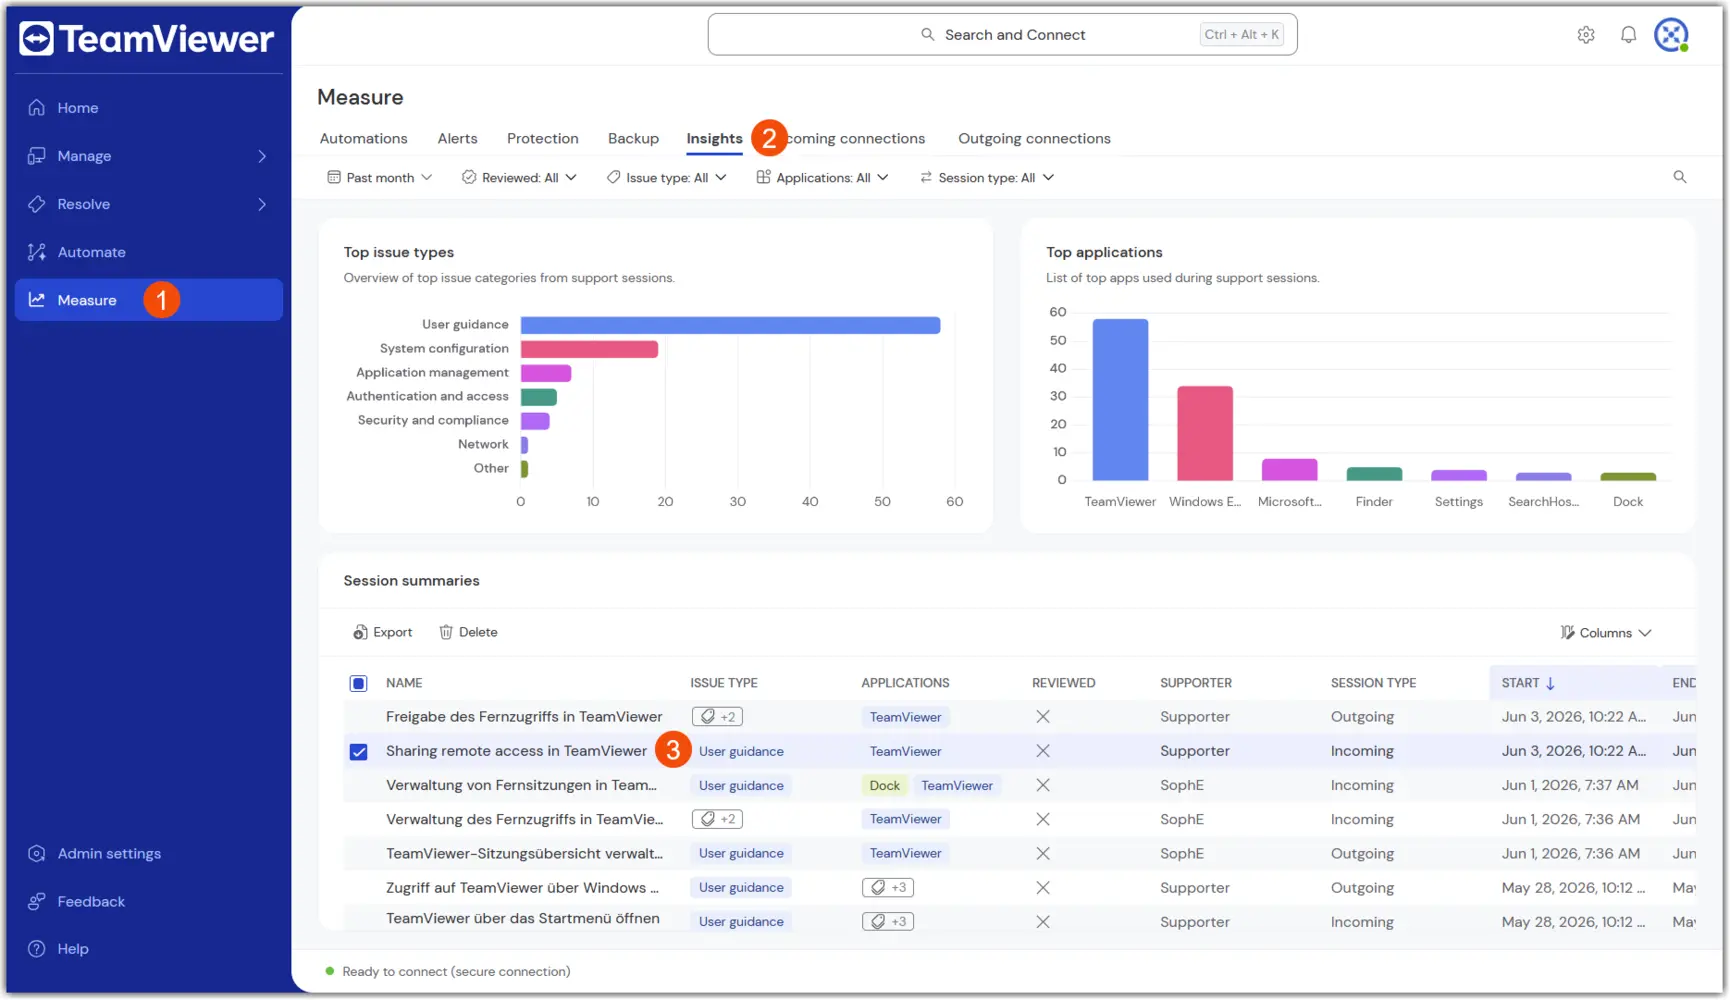Click the SESSION TYPE column header

[x=1373, y=683]
